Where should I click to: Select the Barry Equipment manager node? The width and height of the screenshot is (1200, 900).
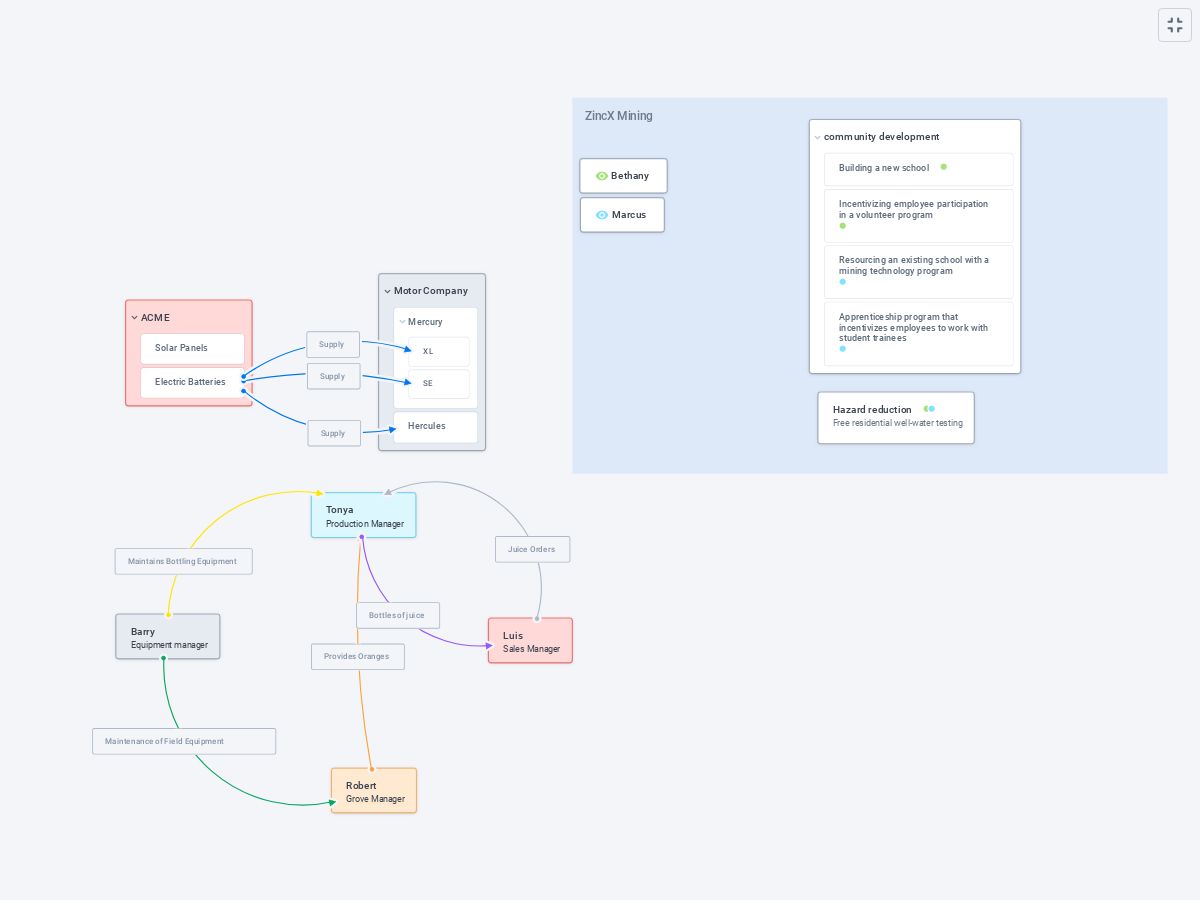[168, 637]
